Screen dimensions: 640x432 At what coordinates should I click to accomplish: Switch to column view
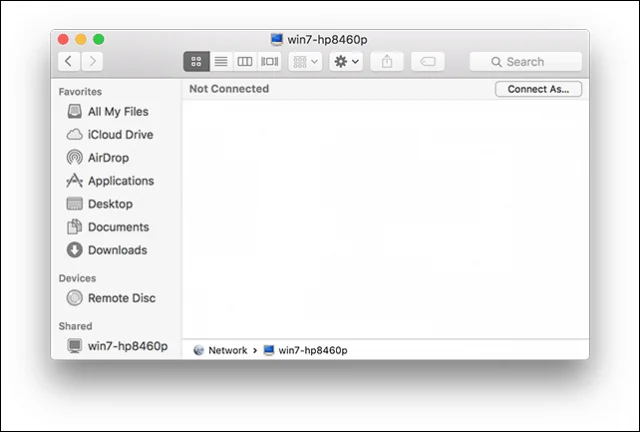pos(245,62)
